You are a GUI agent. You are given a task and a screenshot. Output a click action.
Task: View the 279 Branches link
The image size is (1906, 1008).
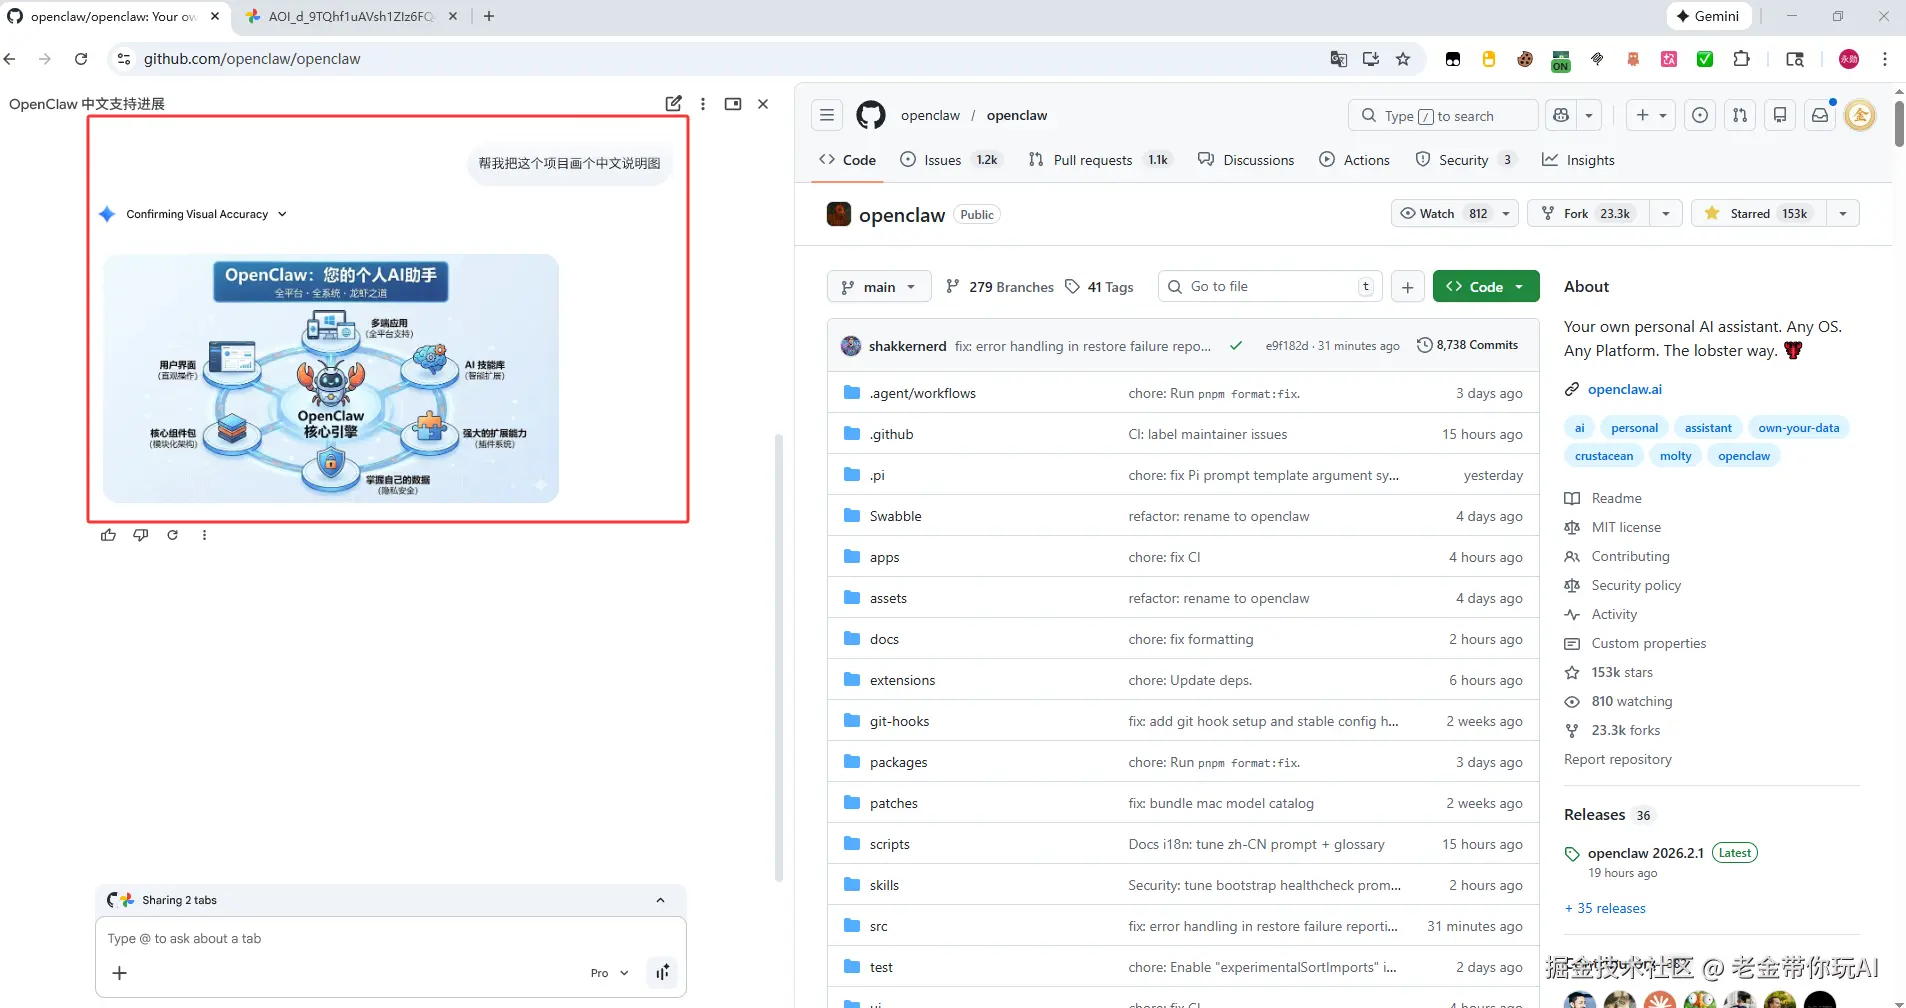(x=999, y=287)
